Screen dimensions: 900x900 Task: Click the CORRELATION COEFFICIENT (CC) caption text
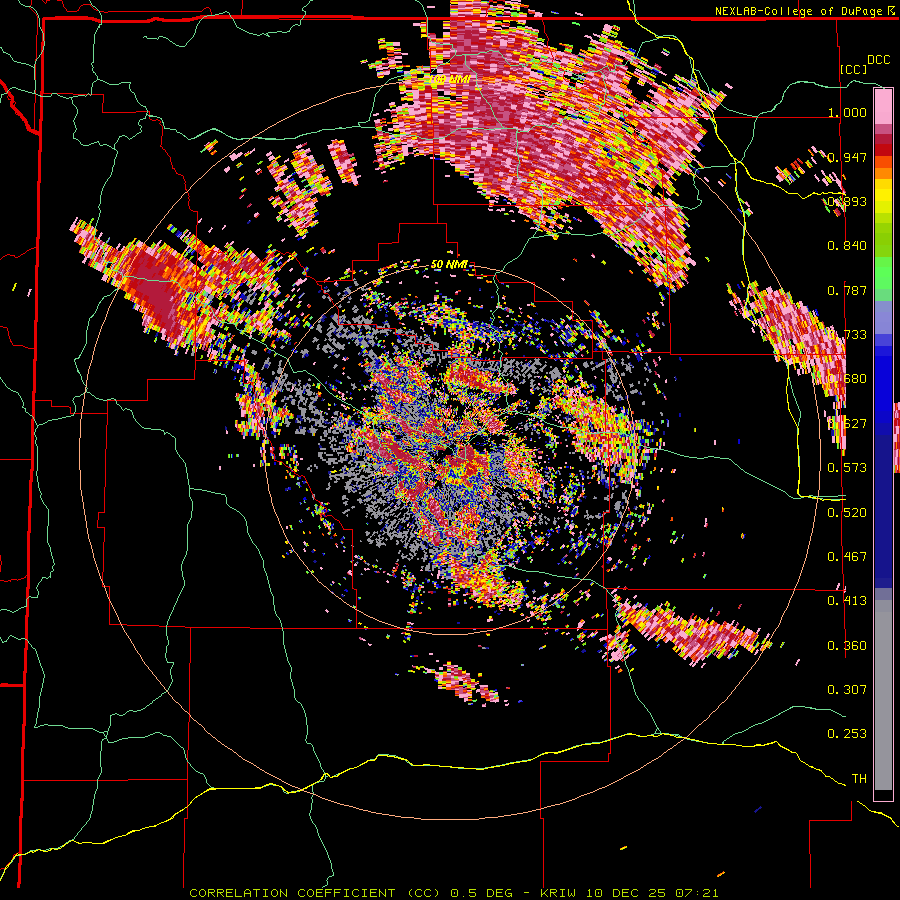315,893
